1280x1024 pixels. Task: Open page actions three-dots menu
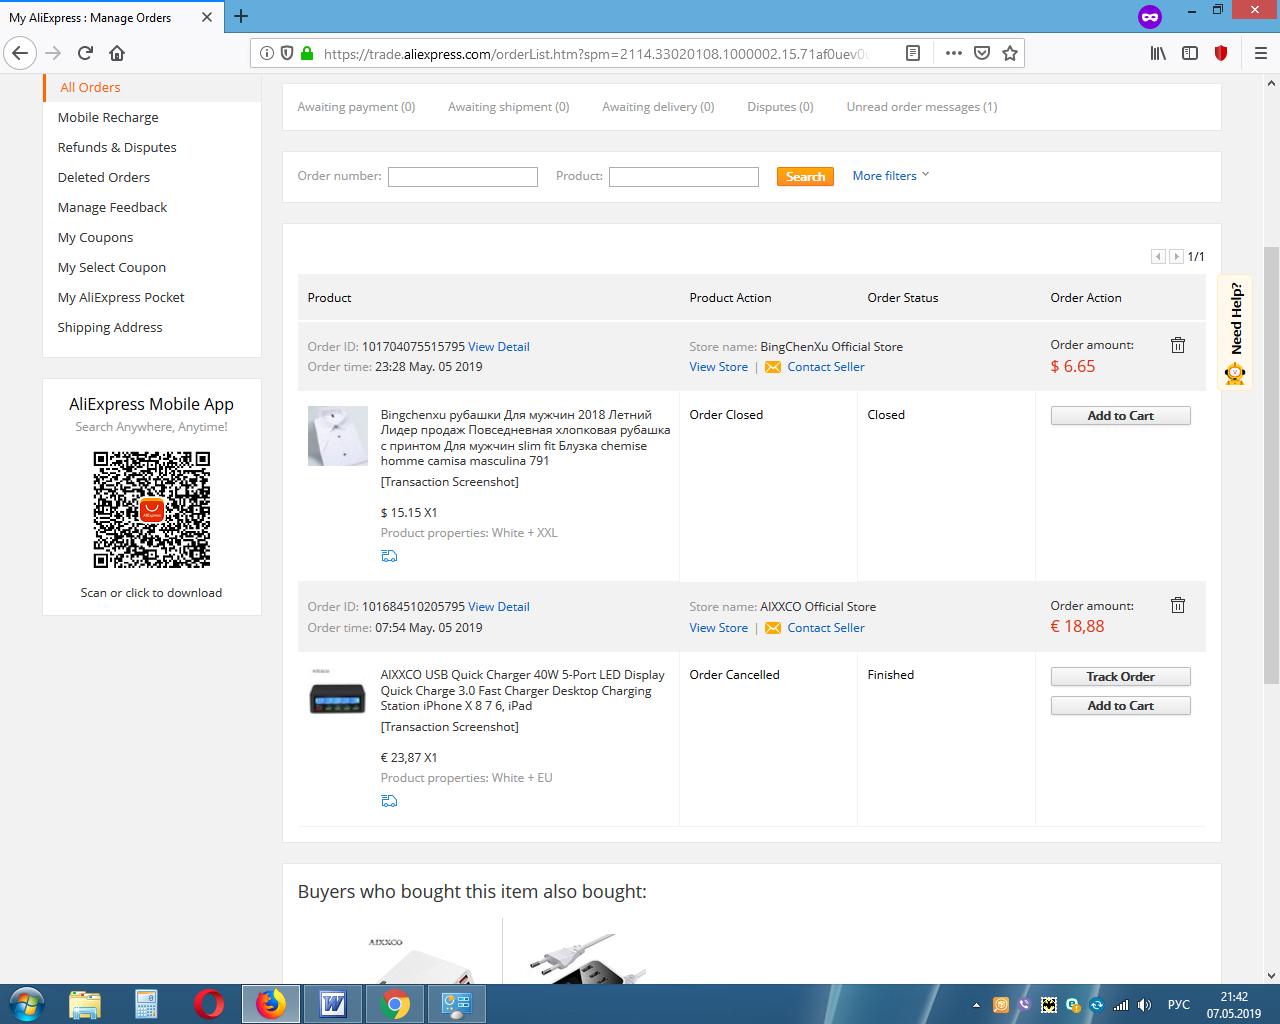pyautogui.click(x=954, y=53)
